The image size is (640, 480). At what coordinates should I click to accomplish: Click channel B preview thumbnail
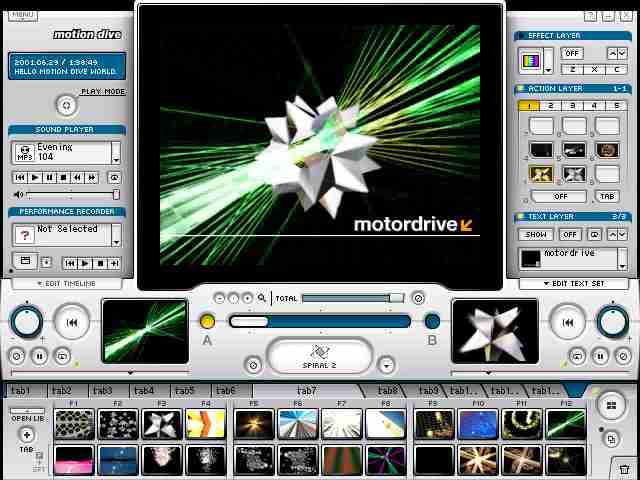pos(495,331)
